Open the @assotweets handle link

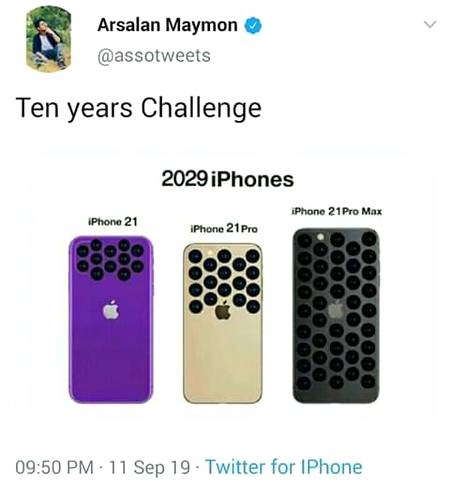[x=154, y=56]
